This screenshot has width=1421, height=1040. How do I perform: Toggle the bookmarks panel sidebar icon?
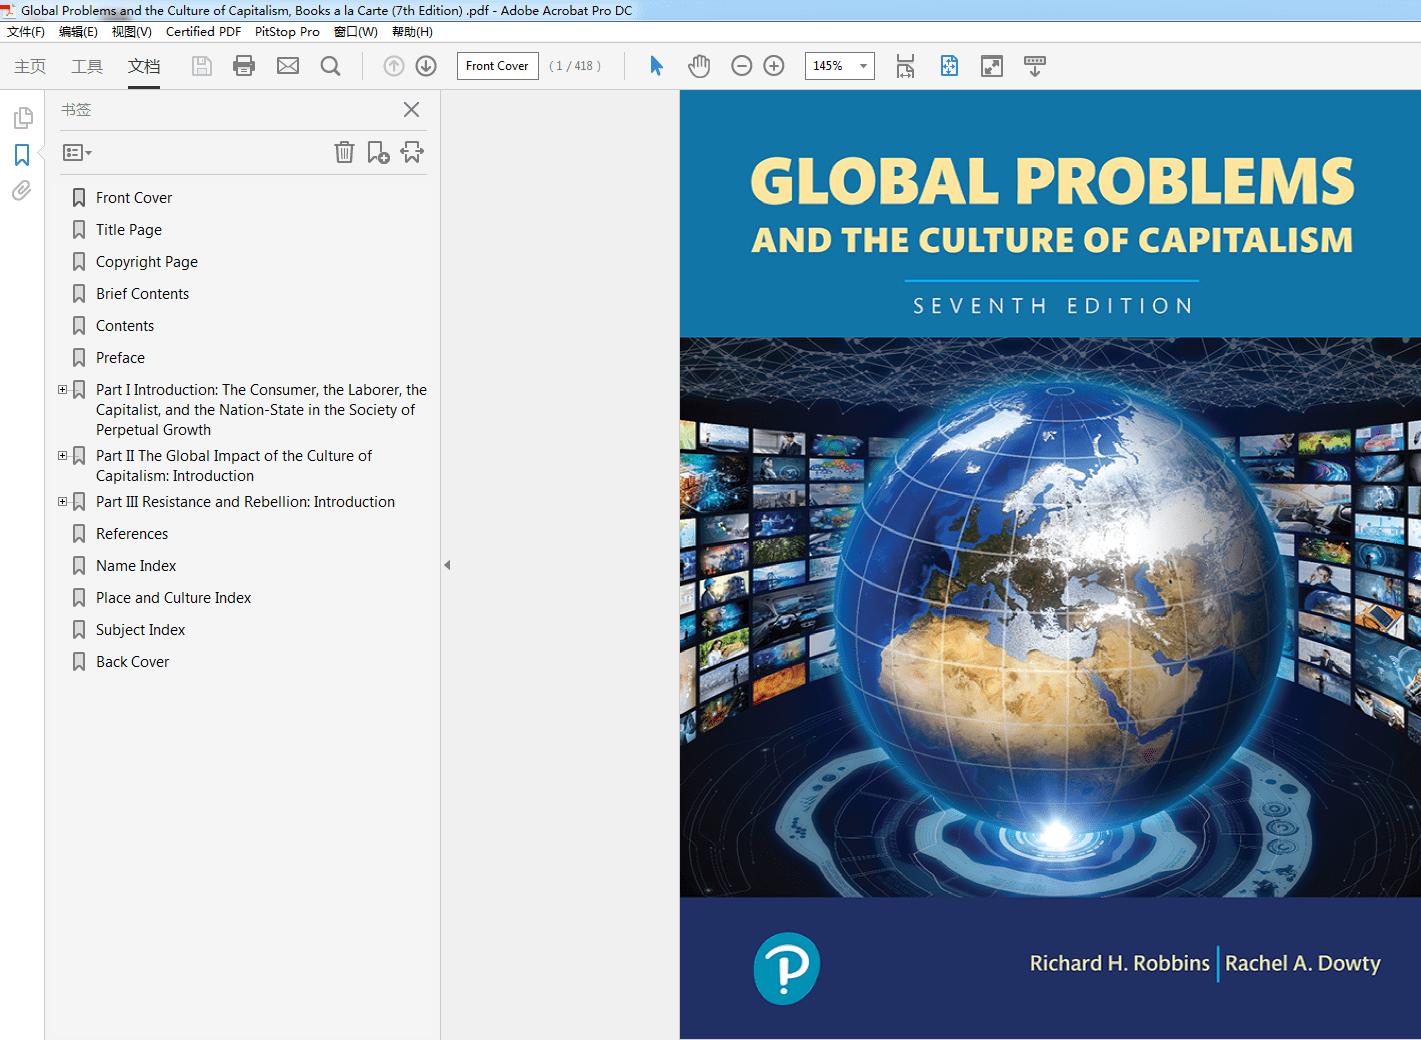click(x=22, y=155)
